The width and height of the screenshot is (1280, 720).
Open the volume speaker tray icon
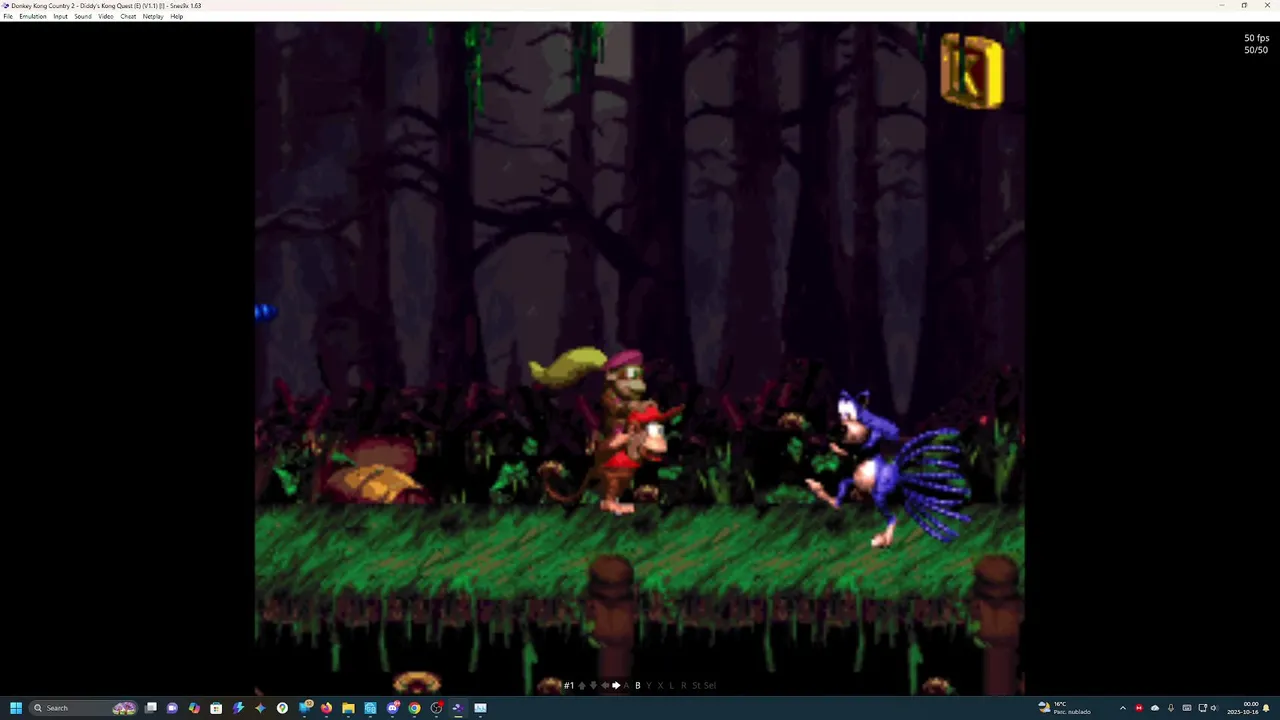point(1214,708)
